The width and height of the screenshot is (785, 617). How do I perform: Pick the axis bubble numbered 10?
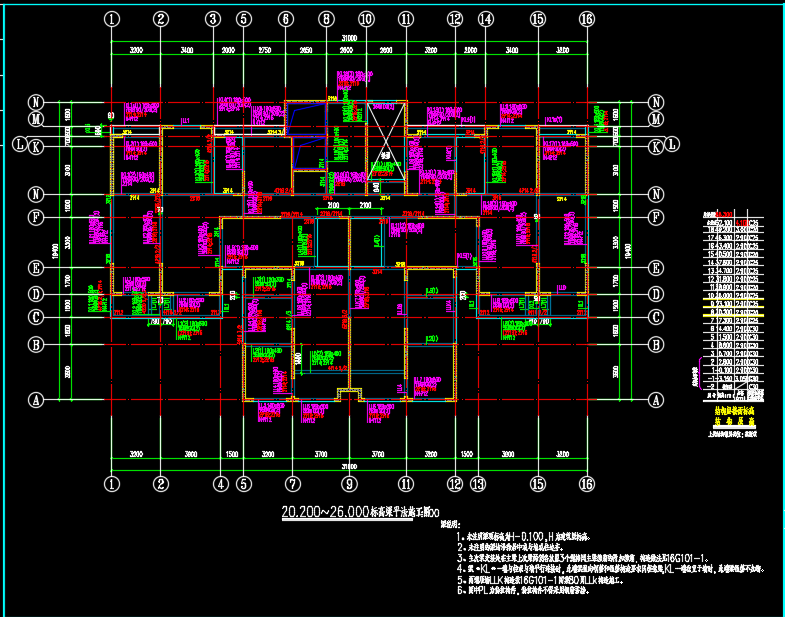tap(366, 19)
